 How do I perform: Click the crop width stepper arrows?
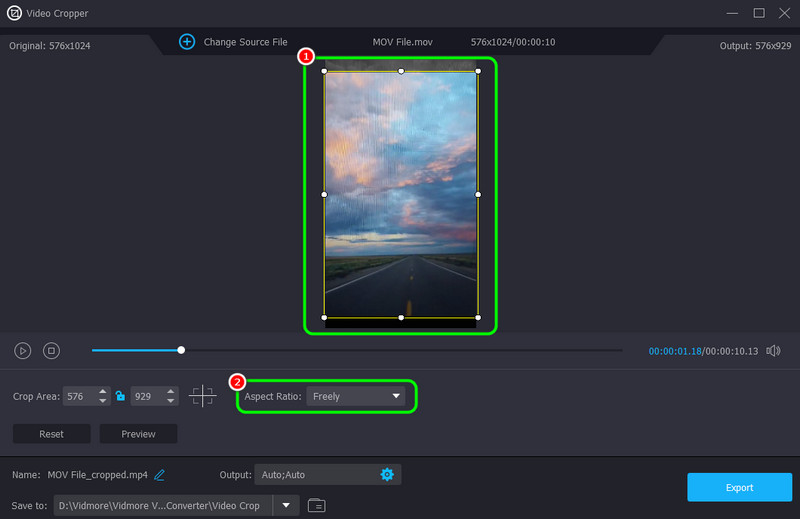[x=103, y=396]
